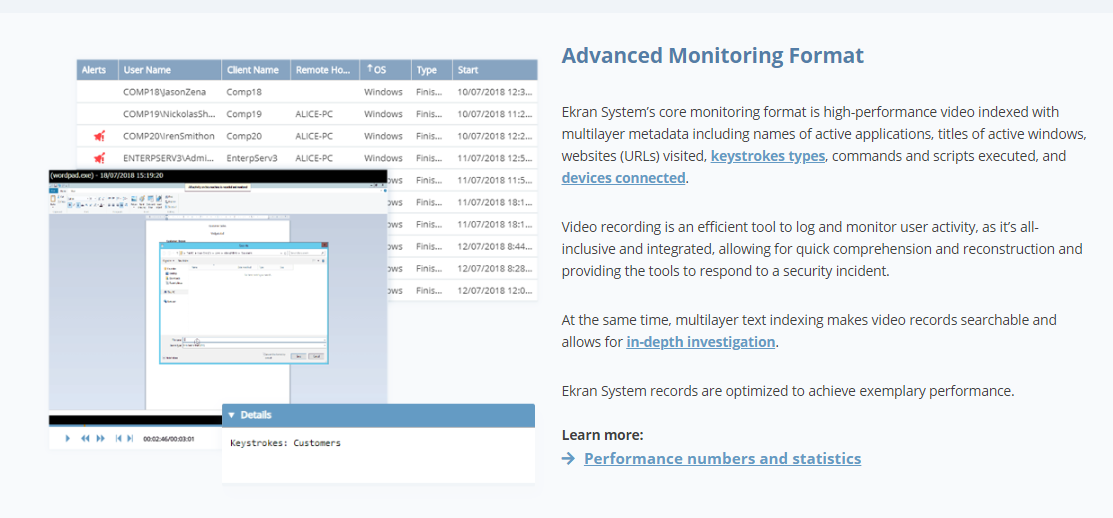Jump to next frame in player
Image resolution: width=1113 pixels, height=518 pixels.
click(130, 439)
